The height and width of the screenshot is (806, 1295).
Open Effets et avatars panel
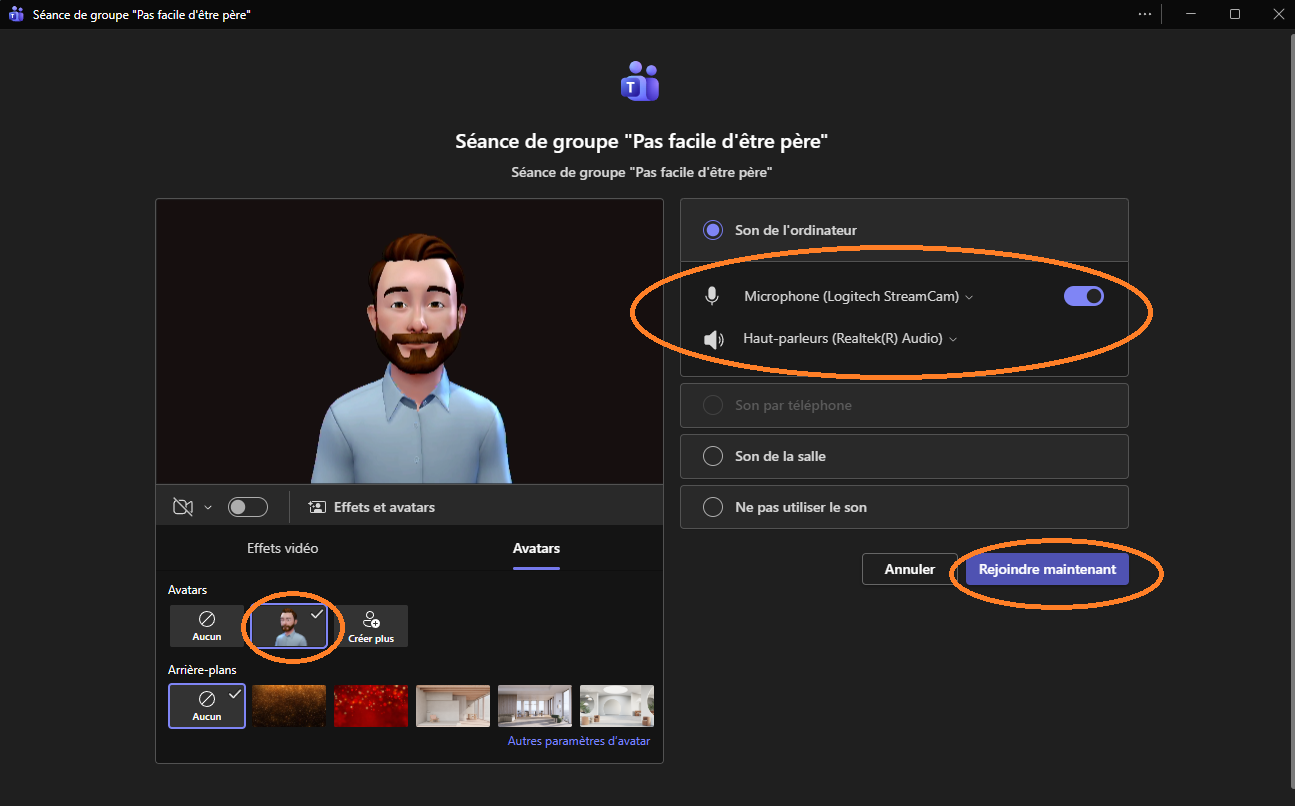372,507
